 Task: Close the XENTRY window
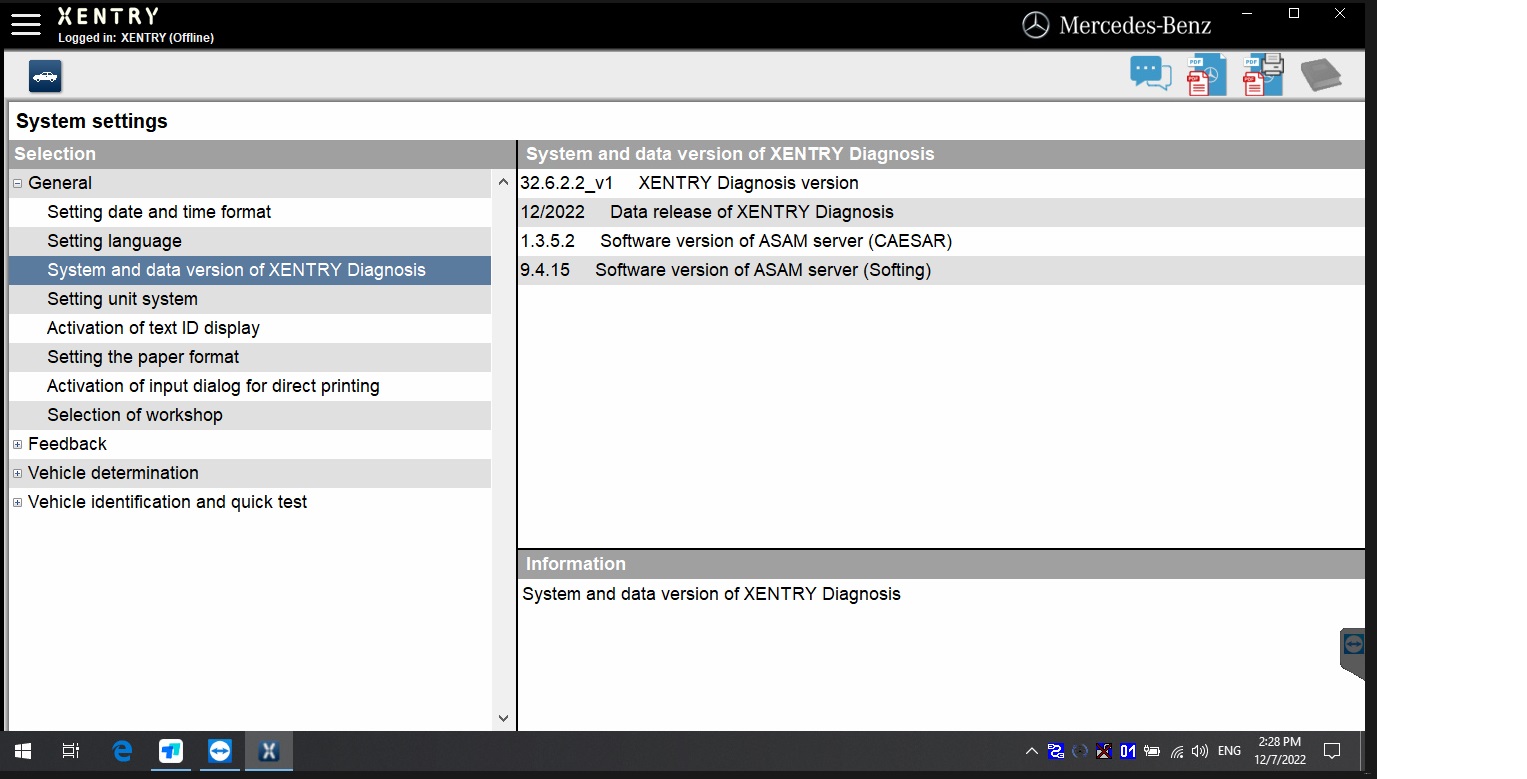1341,14
